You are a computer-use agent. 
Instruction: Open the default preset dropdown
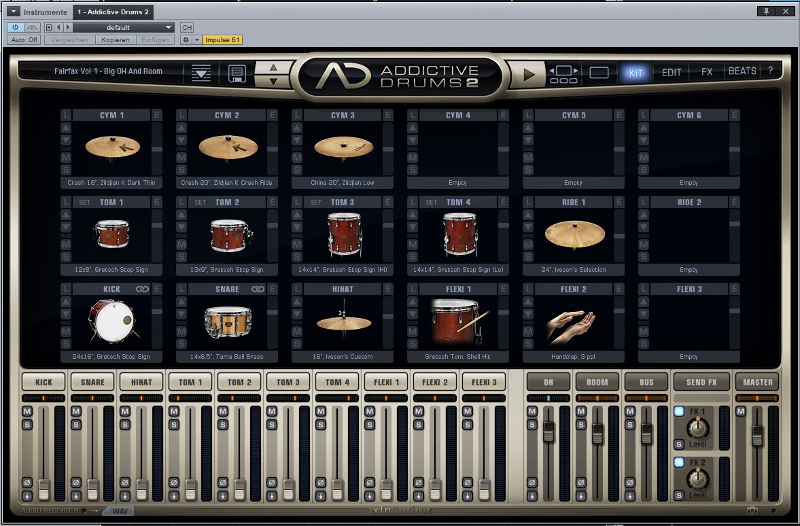[x=124, y=28]
